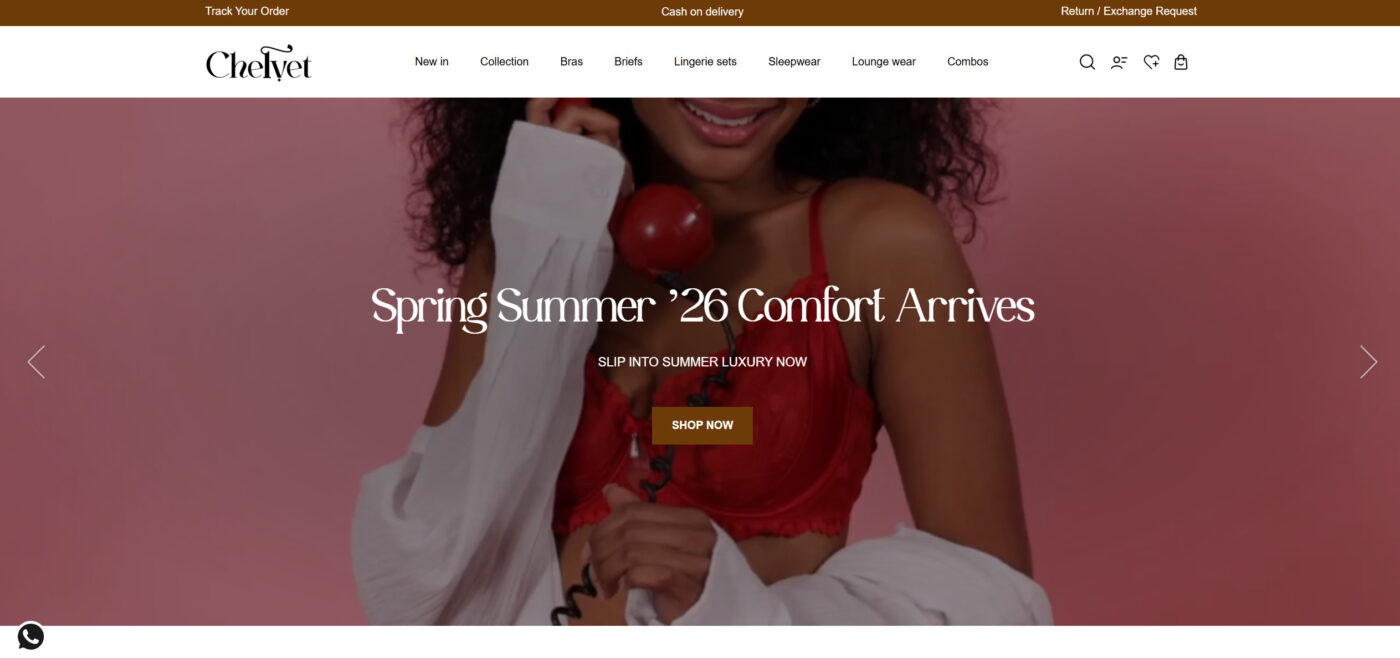1400x658 pixels.
Task: Open the account login icon
Action: pyautogui.click(x=1119, y=62)
